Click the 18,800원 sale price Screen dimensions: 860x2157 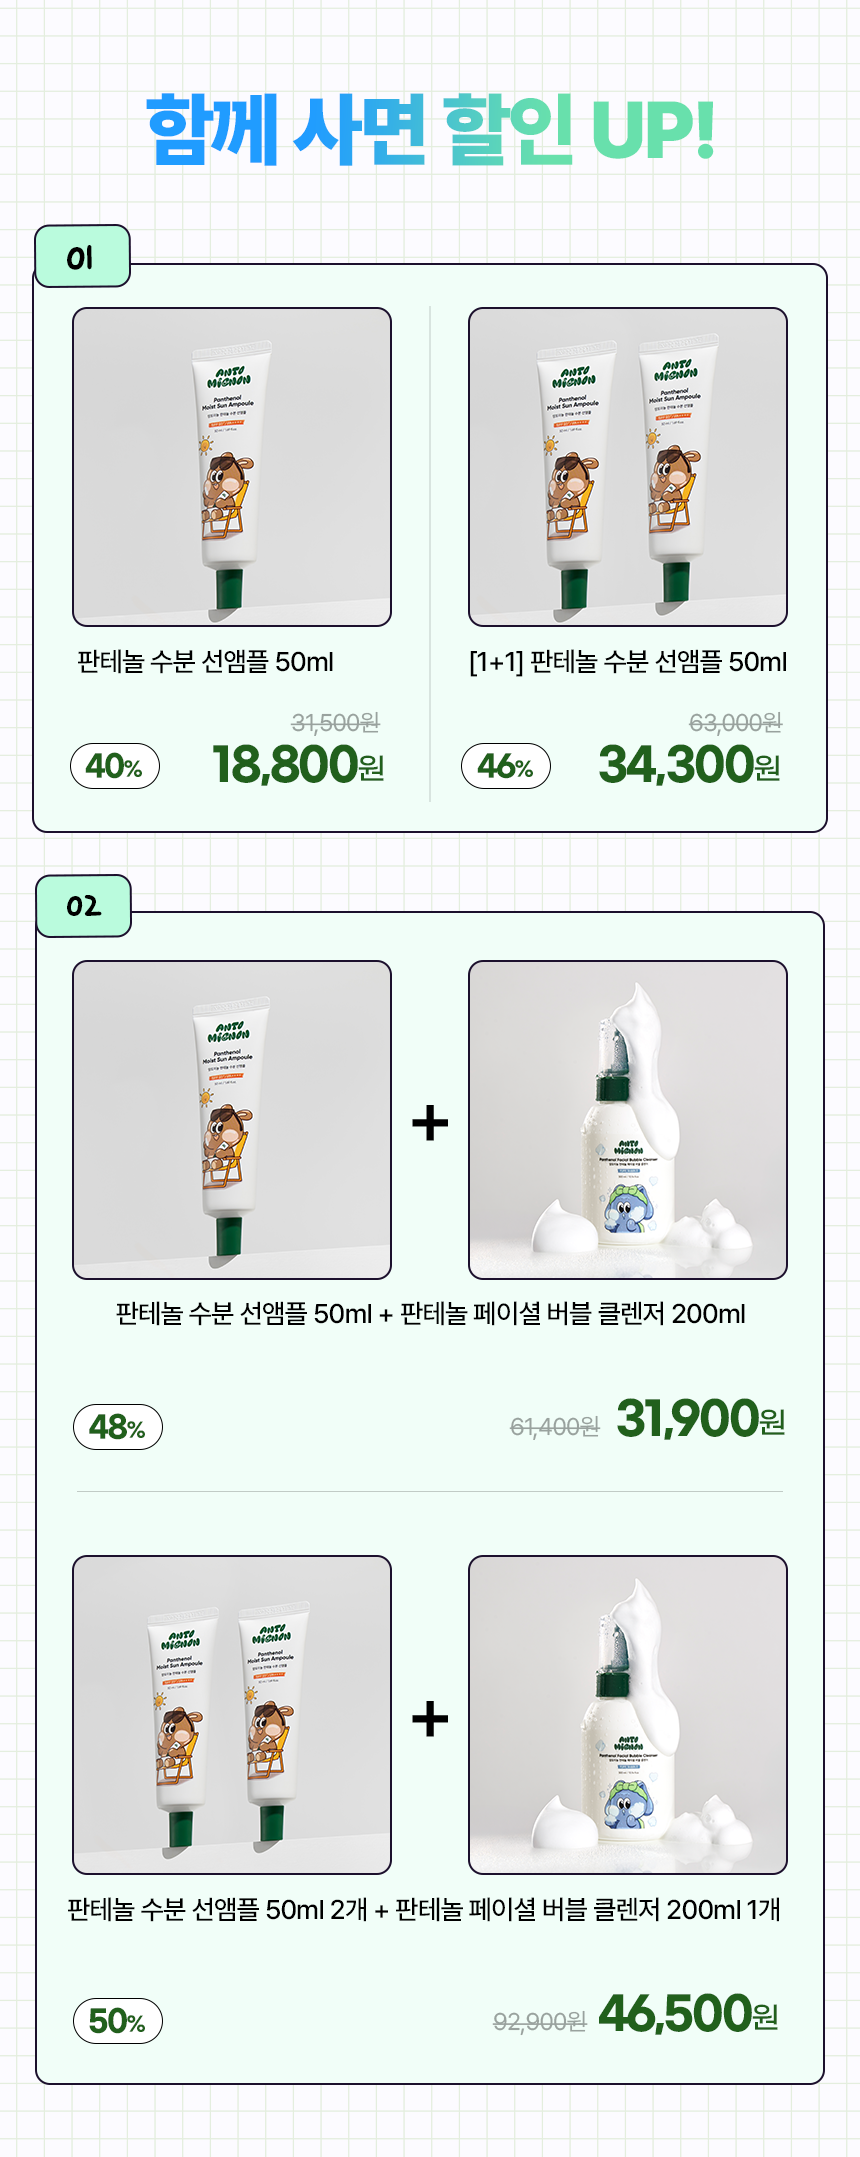(298, 765)
